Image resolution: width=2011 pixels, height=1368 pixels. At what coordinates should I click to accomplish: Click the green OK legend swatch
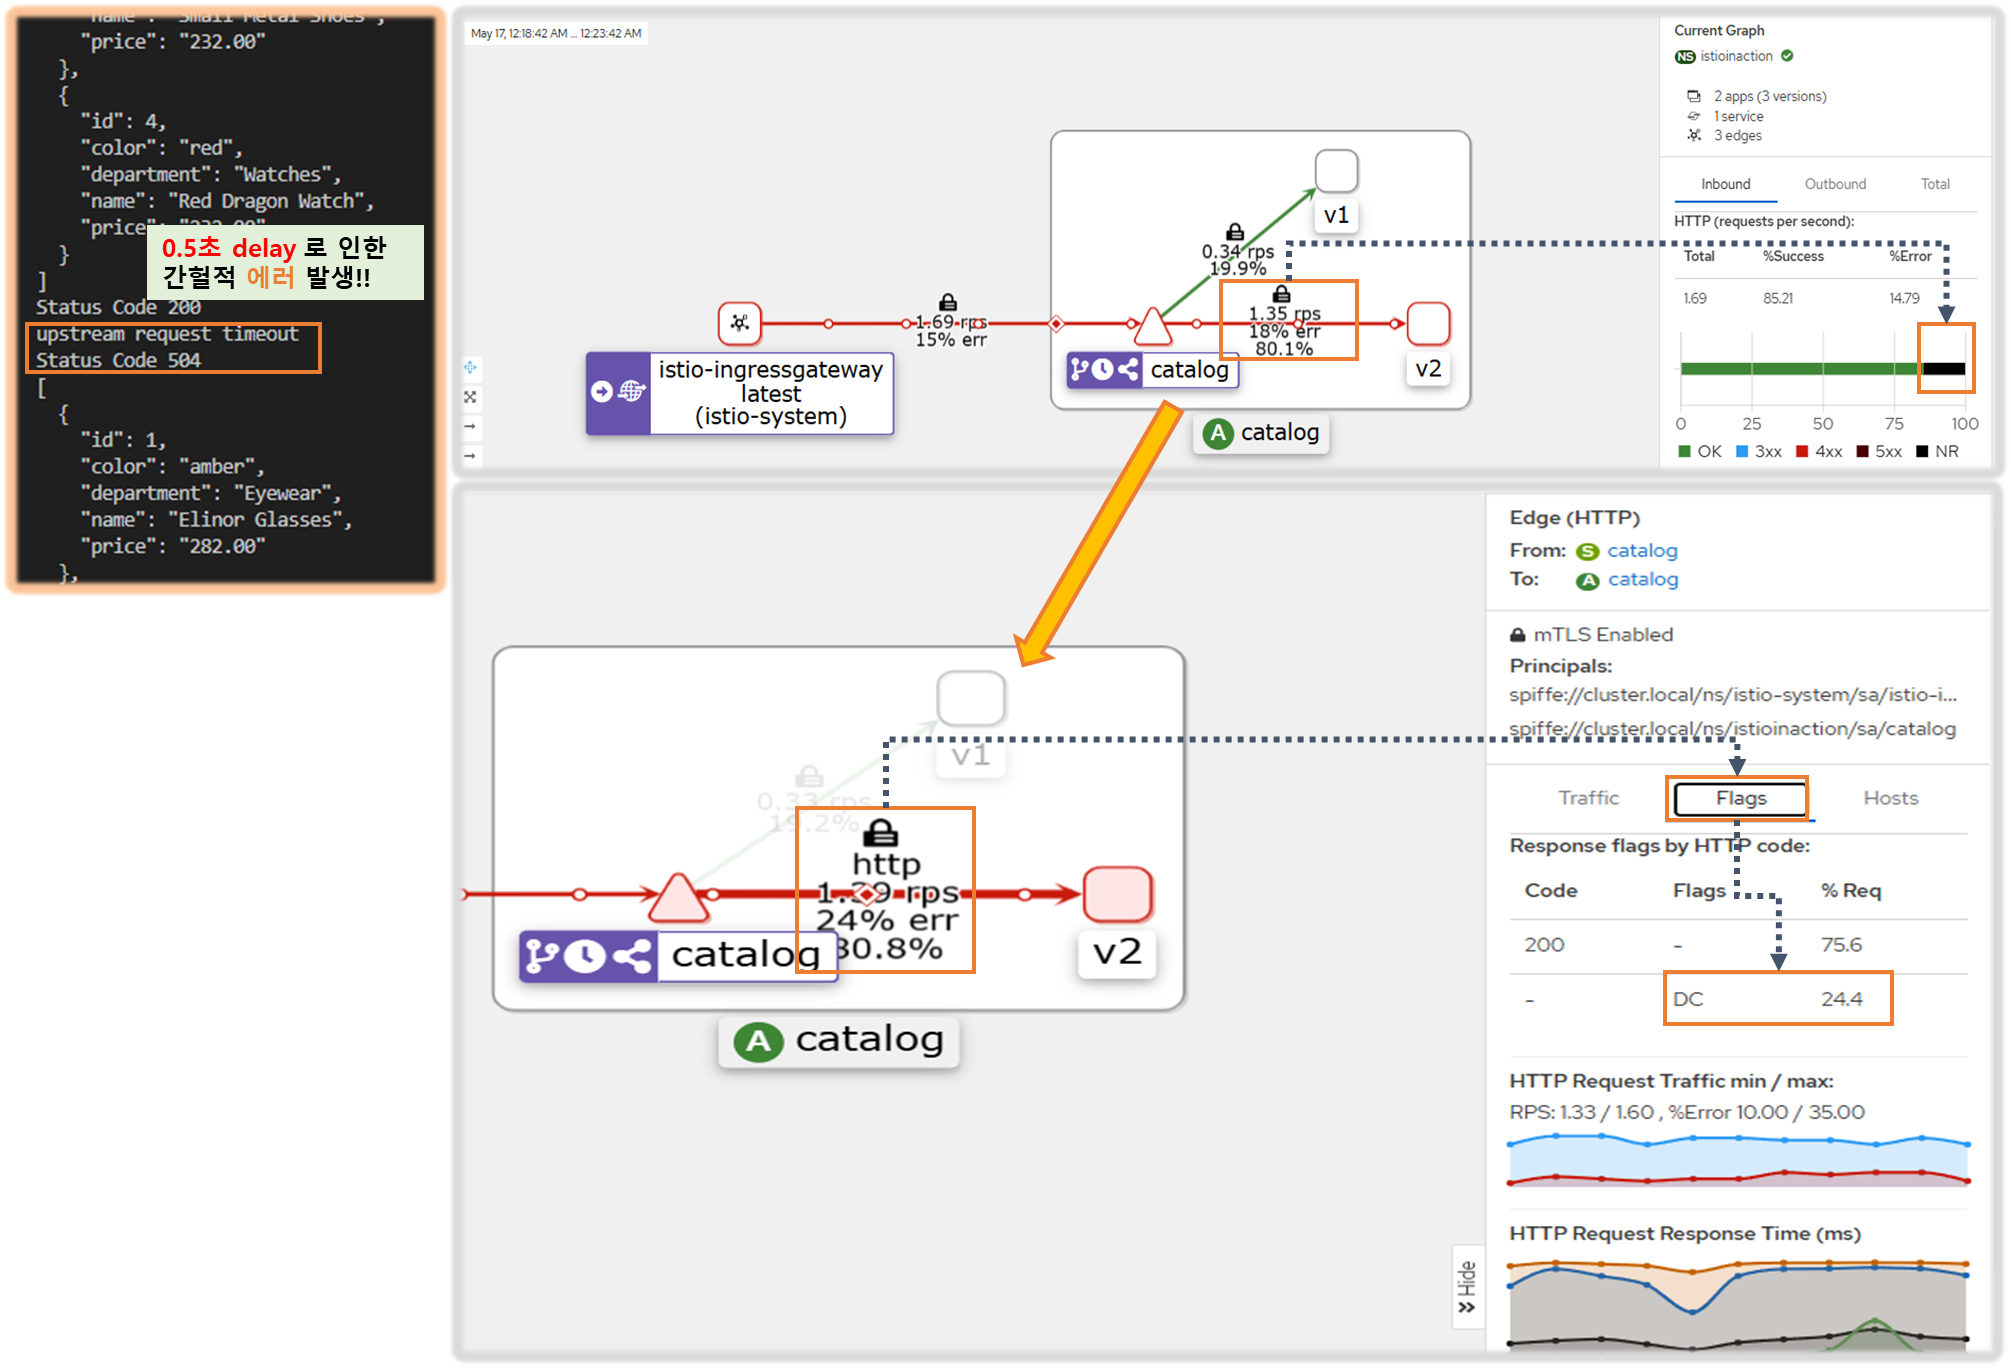click(x=1685, y=452)
